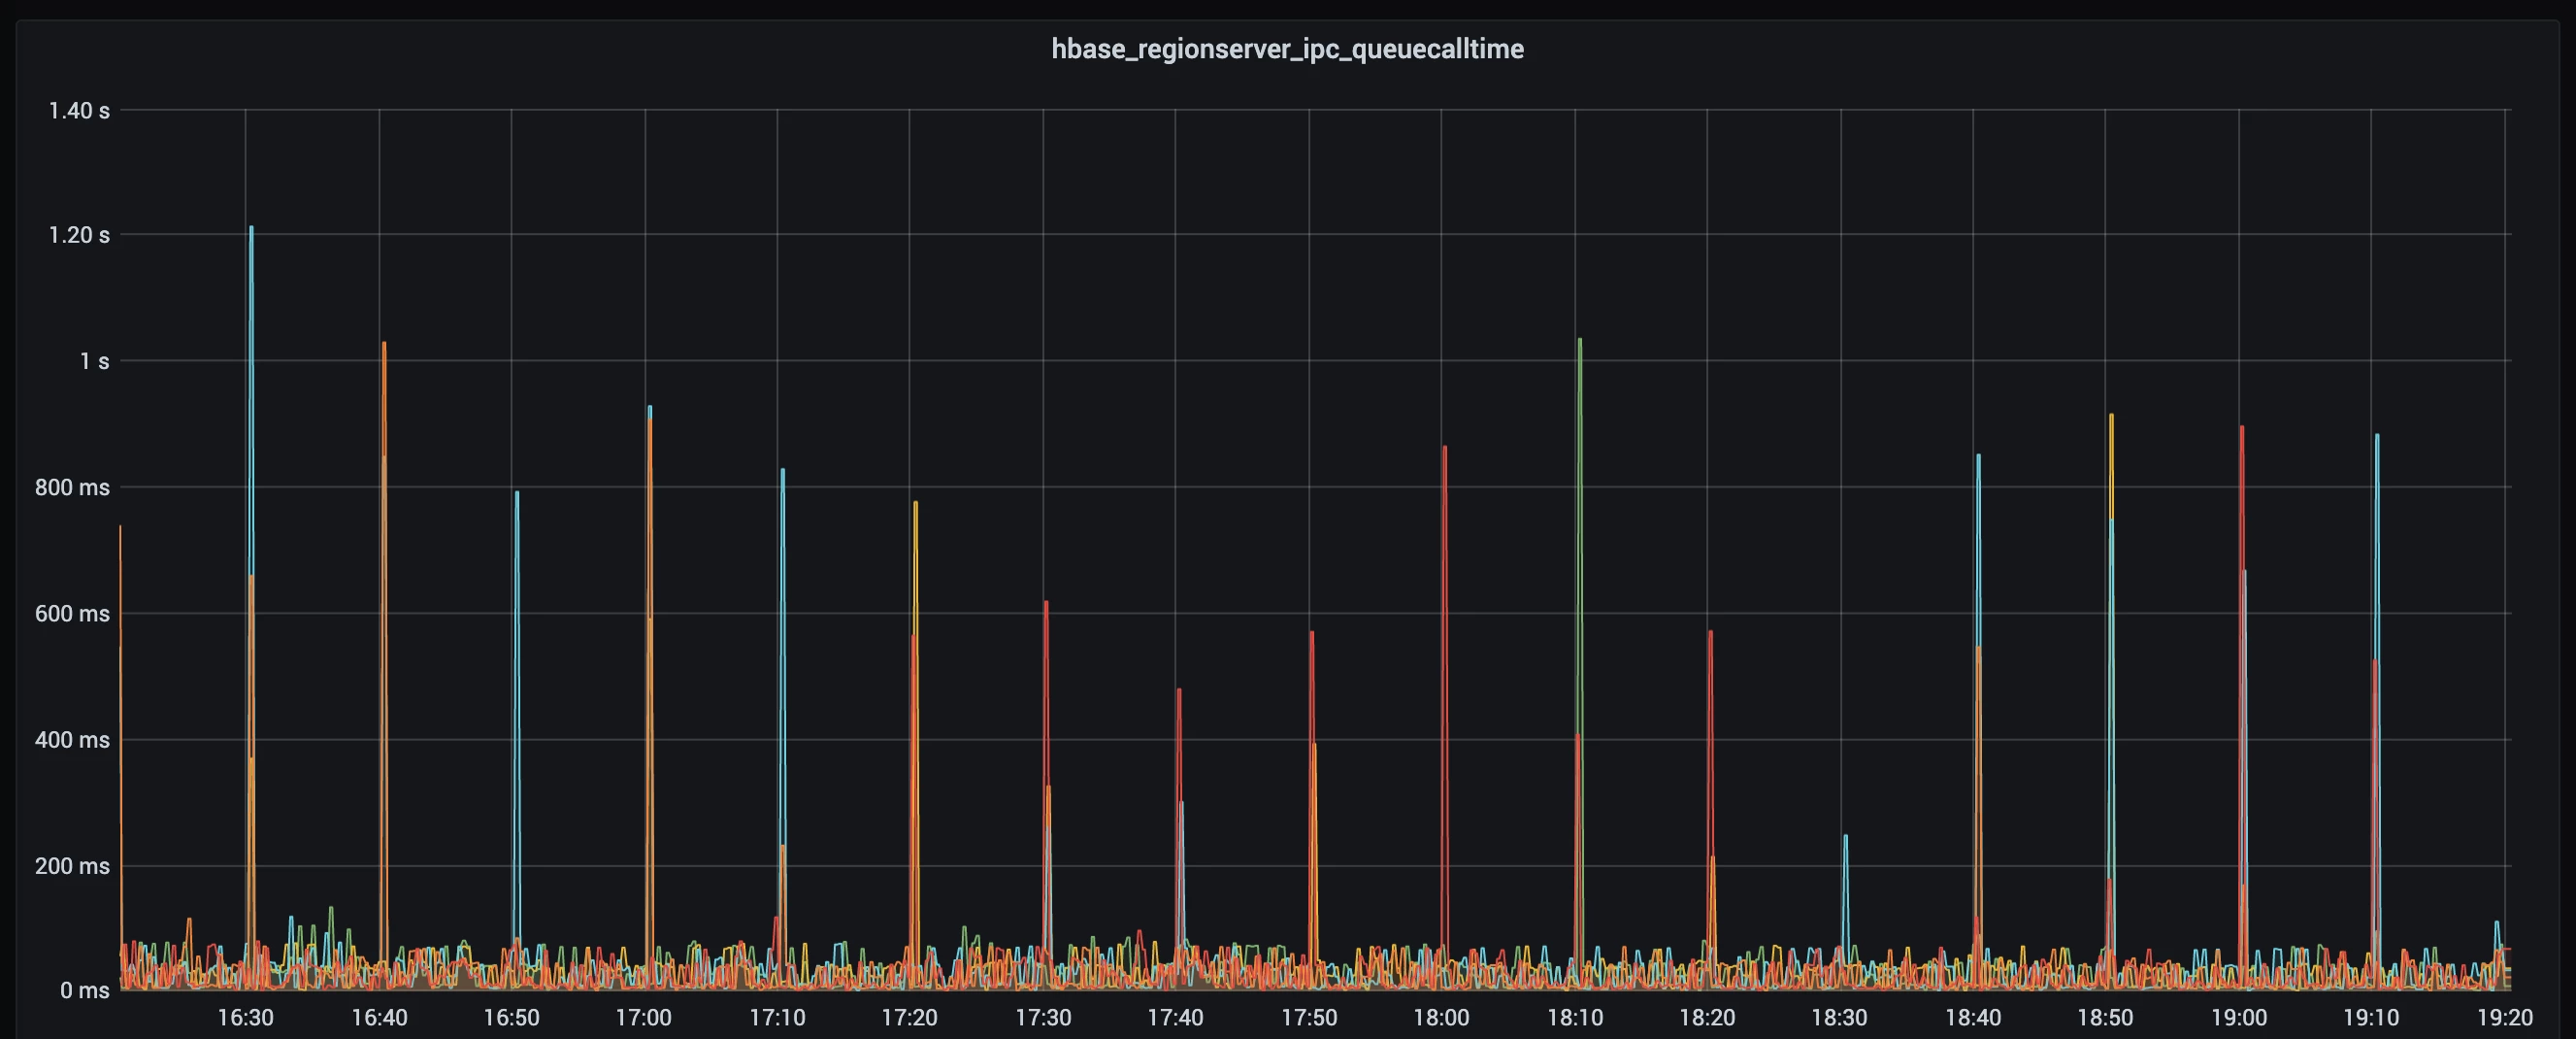Click the tallest blue spike near 16:30
The image size is (2576, 1039).
click(x=251, y=228)
